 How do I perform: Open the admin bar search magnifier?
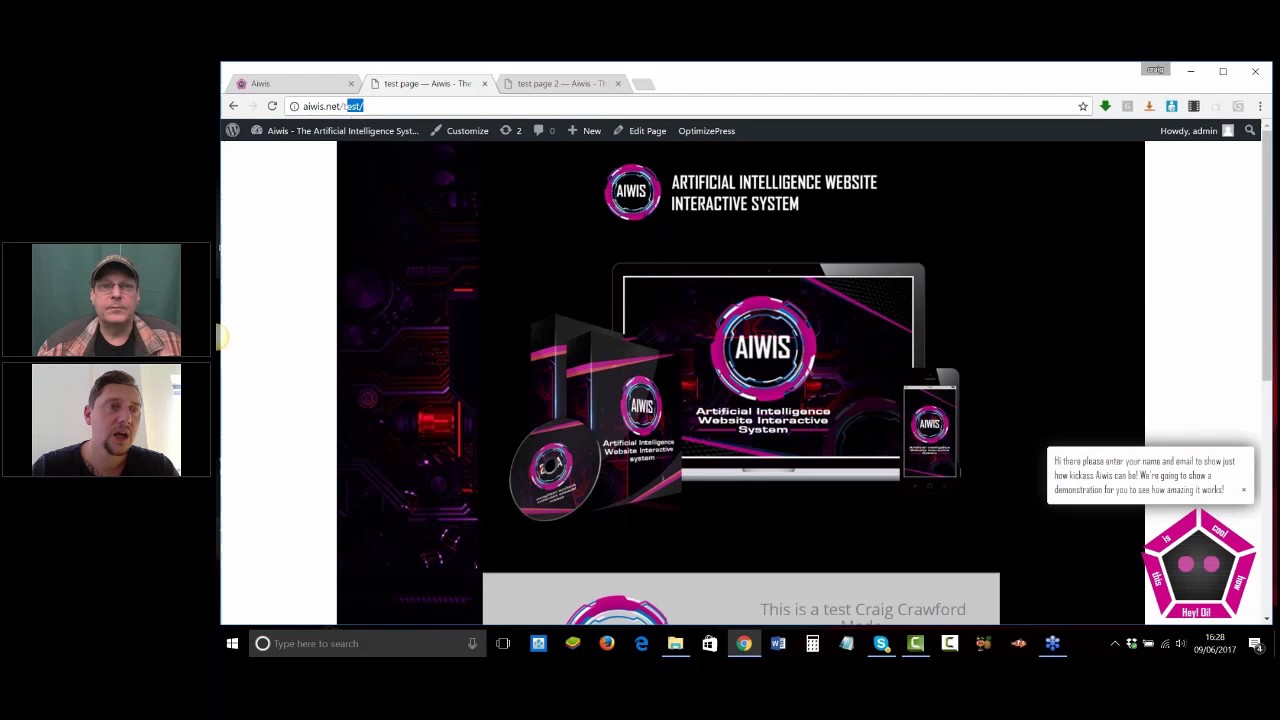1250,131
